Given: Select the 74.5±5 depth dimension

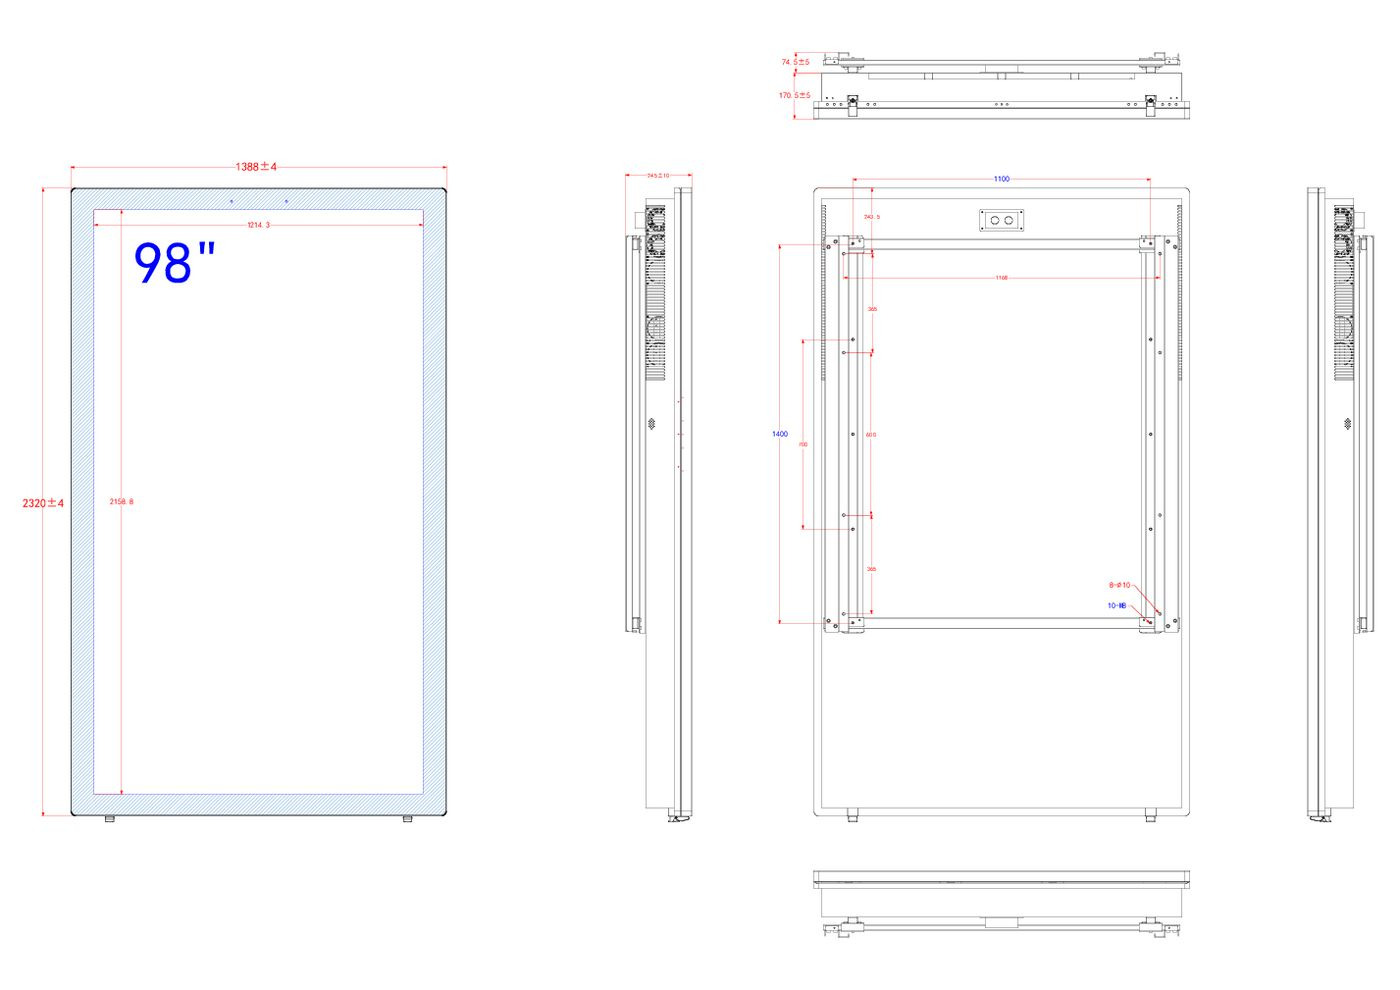Looking at the screenshot, I should point(796,62).
